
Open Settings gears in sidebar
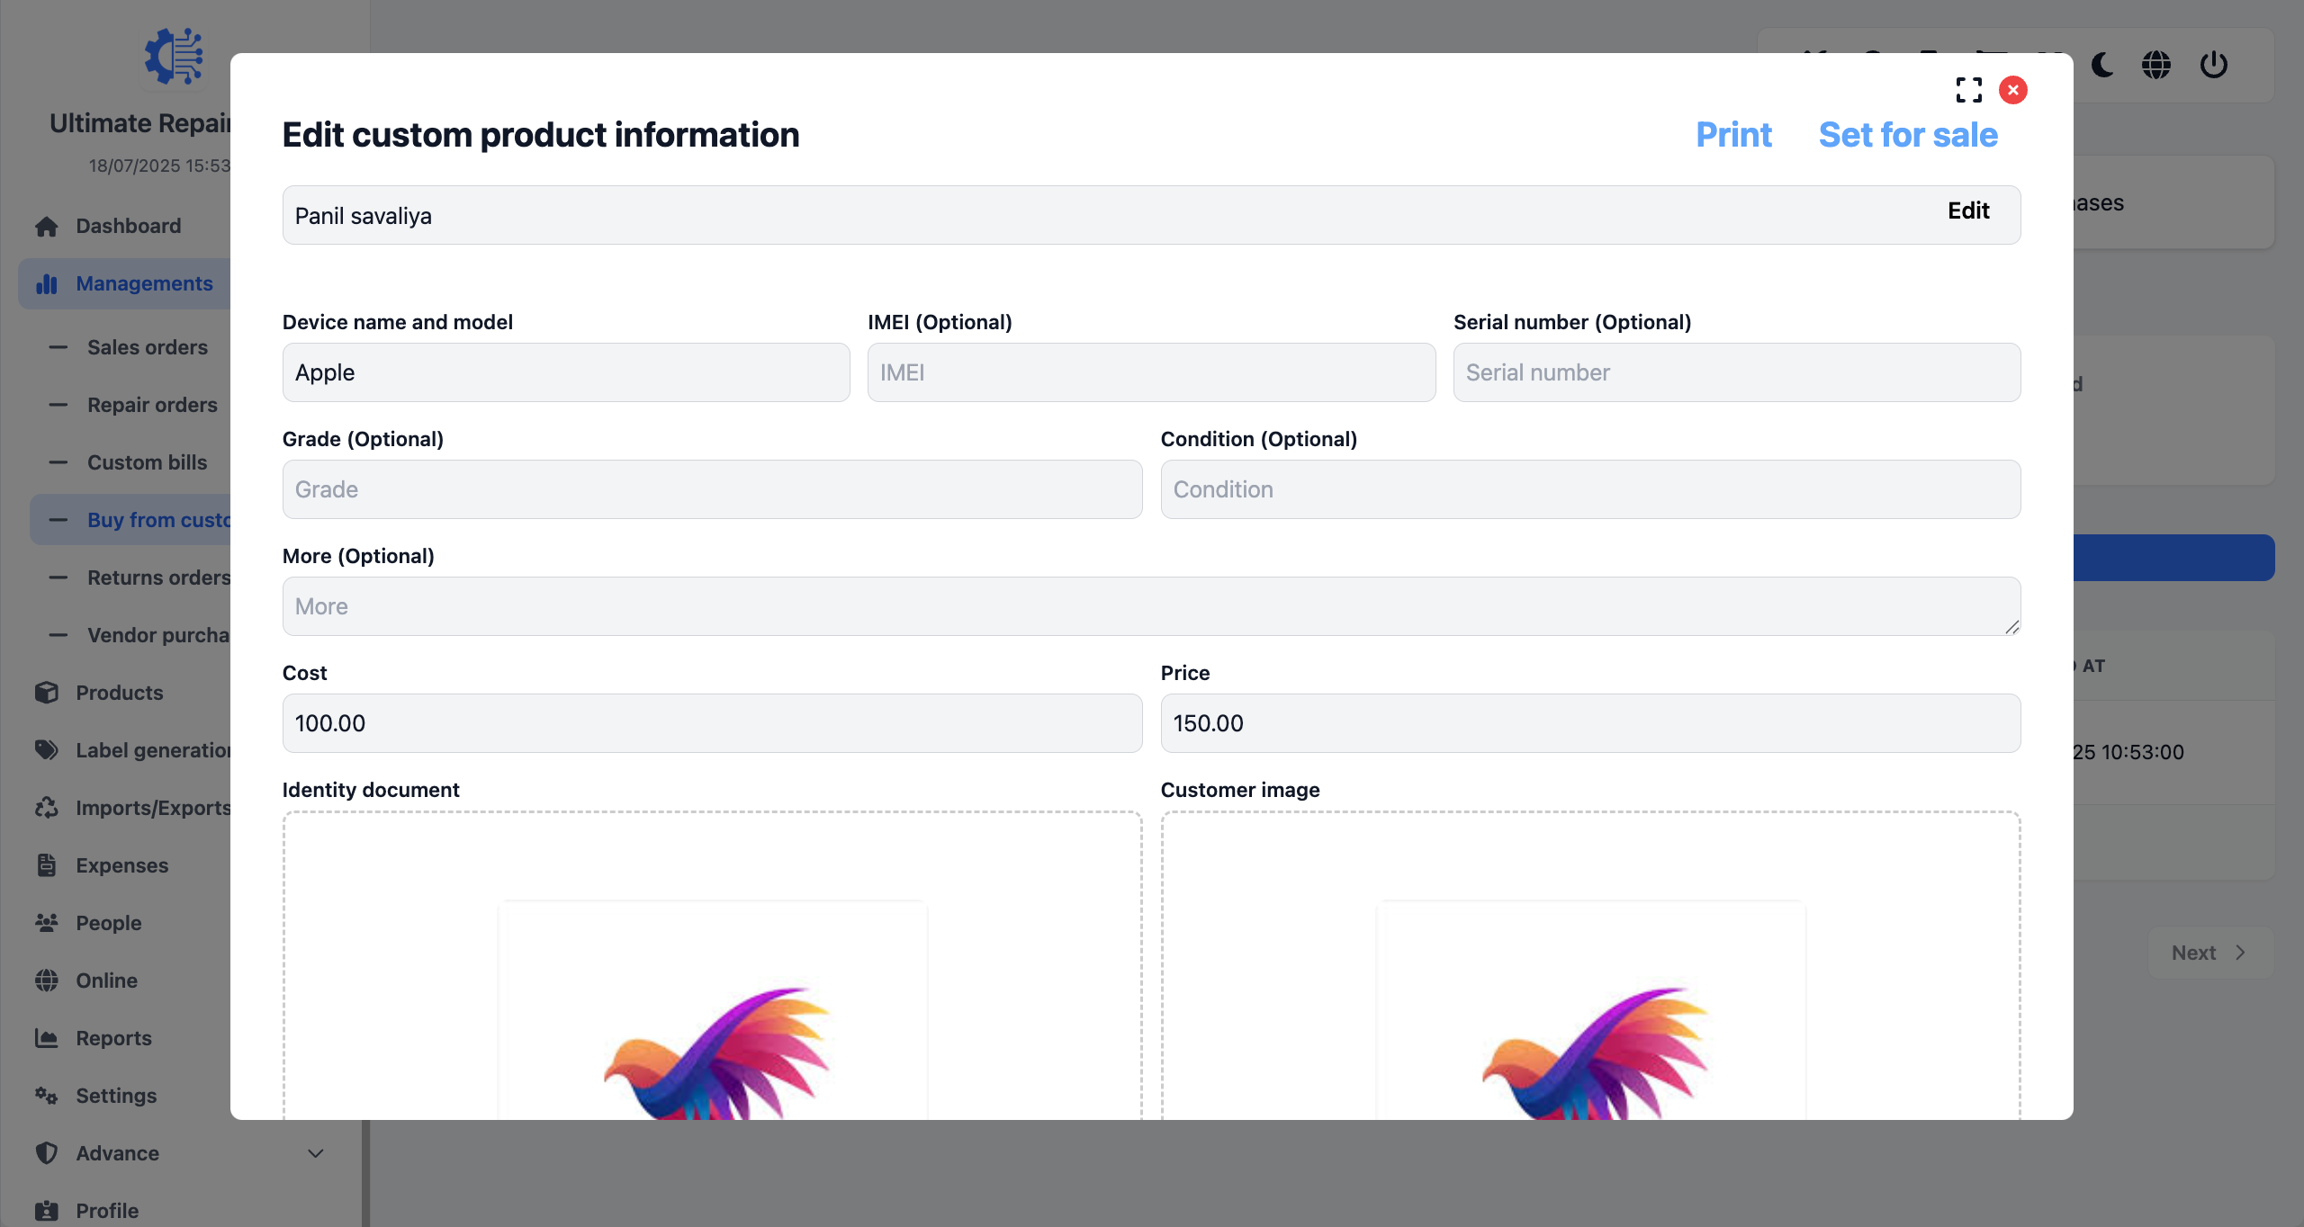pos(47,1095)
